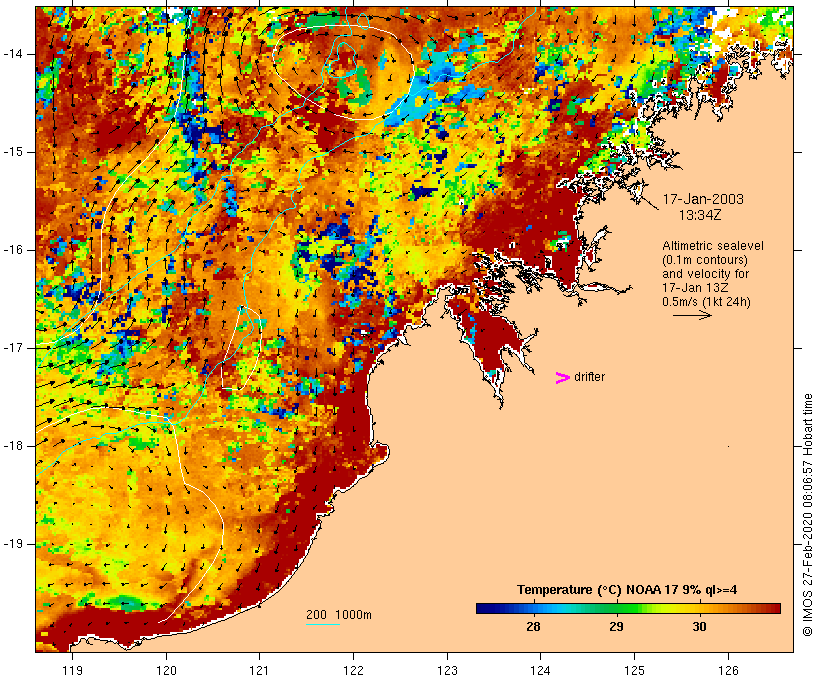Click the '0.5m/s (1kt 24h)' velocity label
Viewport: 820px width, 680px height.
click(x=706, y=302)
